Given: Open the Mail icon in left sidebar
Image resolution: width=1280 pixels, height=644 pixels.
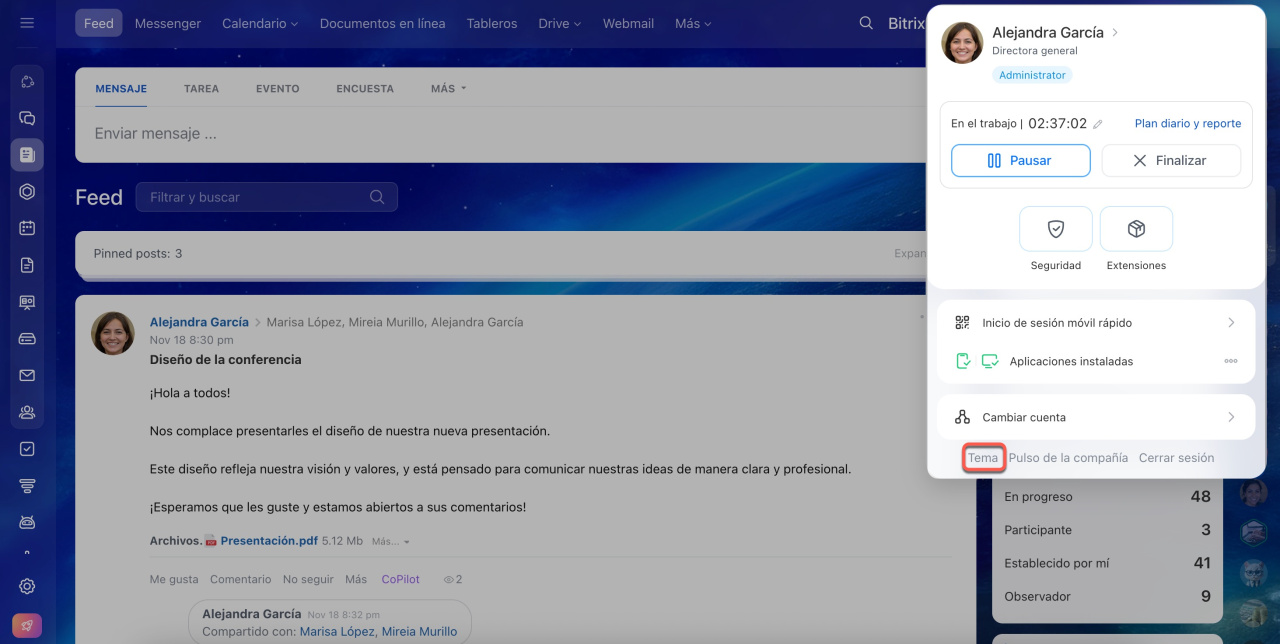Looking at the screenshot, I should [27, 376].
